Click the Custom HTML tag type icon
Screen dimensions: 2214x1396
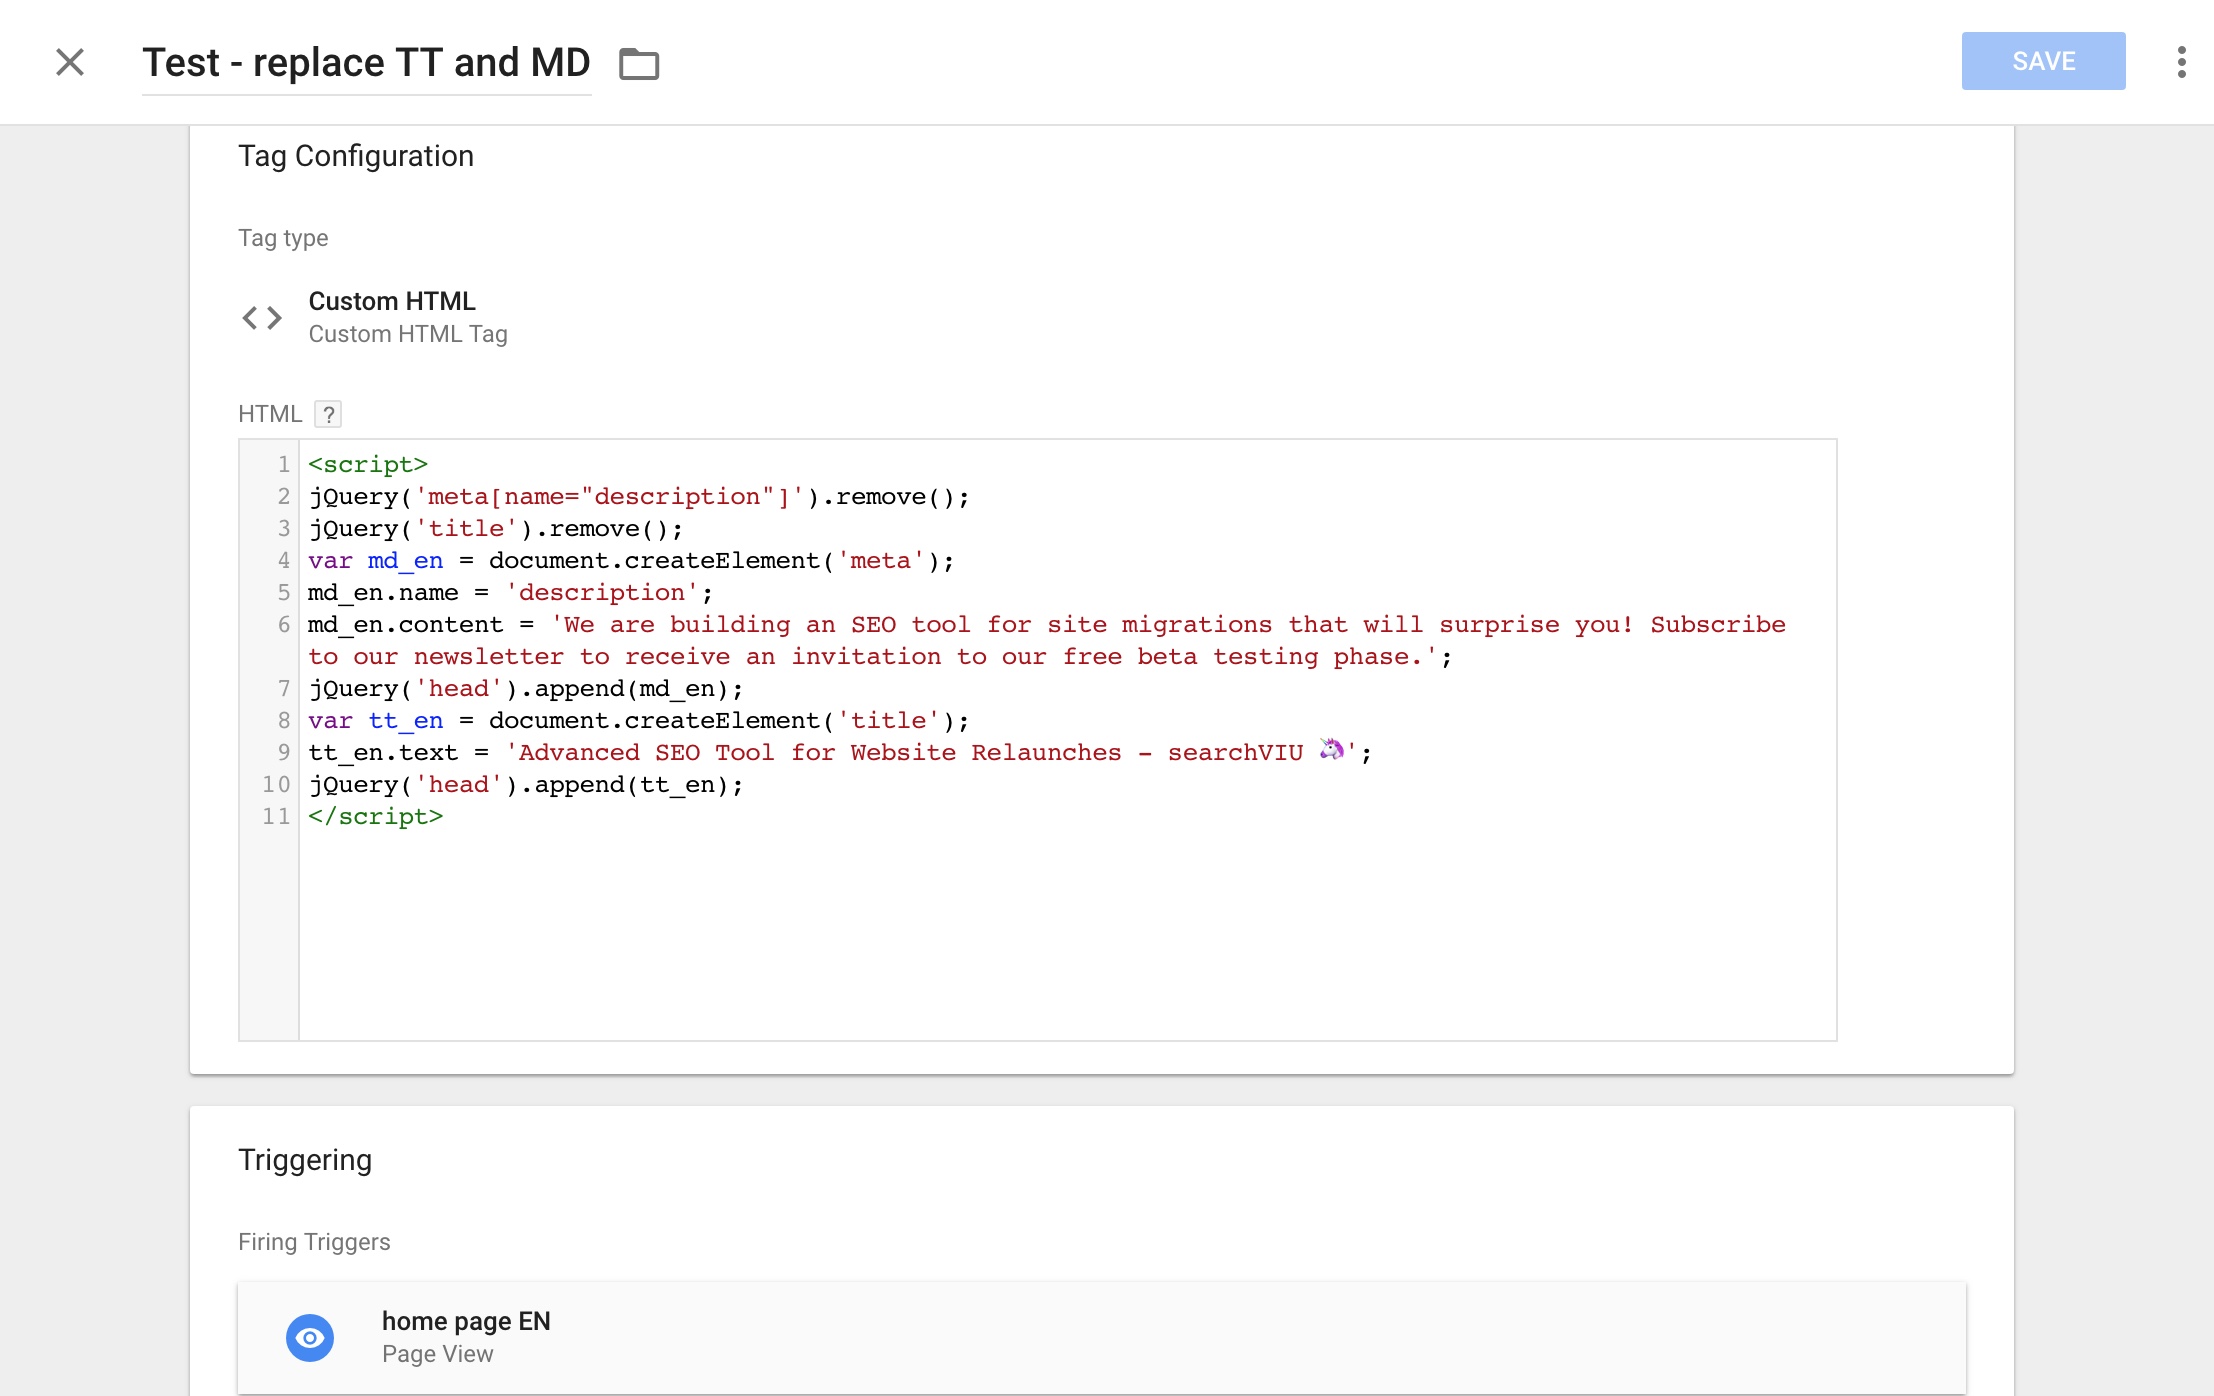tap(262, 317)
